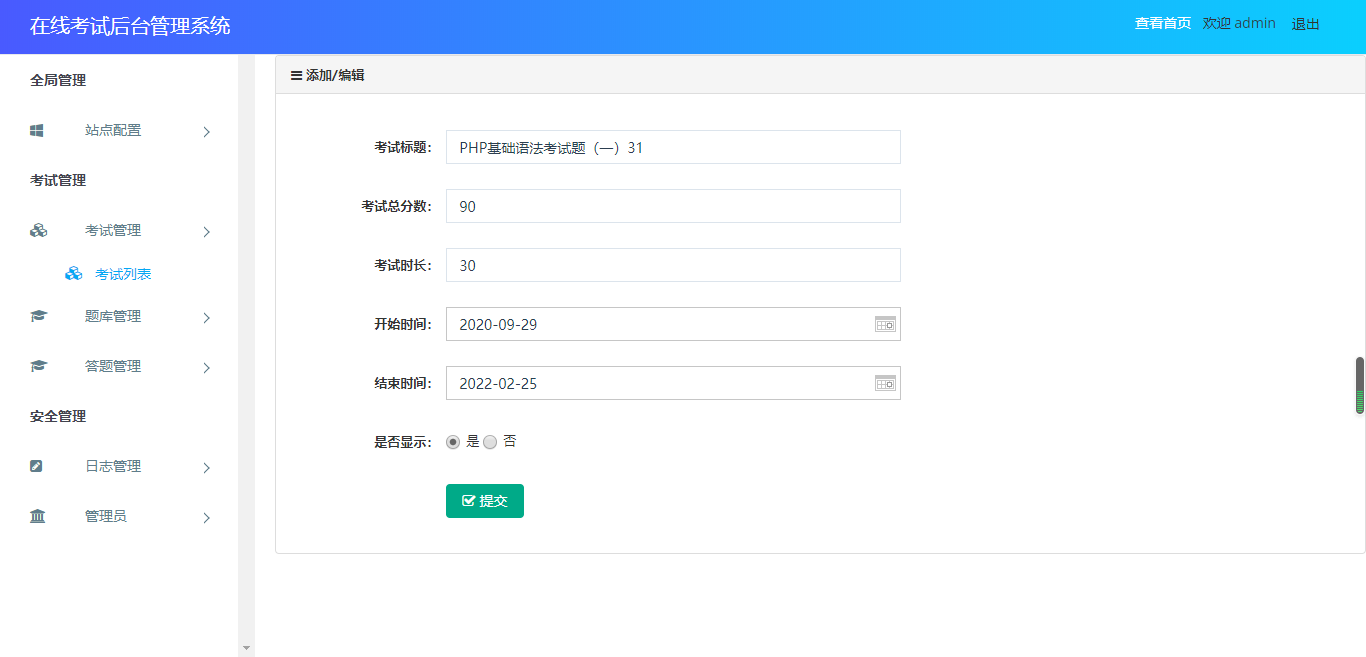This screenshot has width=1366, height=657.
Task: Click the 退出 logout link
Action: coord(1305,24)
